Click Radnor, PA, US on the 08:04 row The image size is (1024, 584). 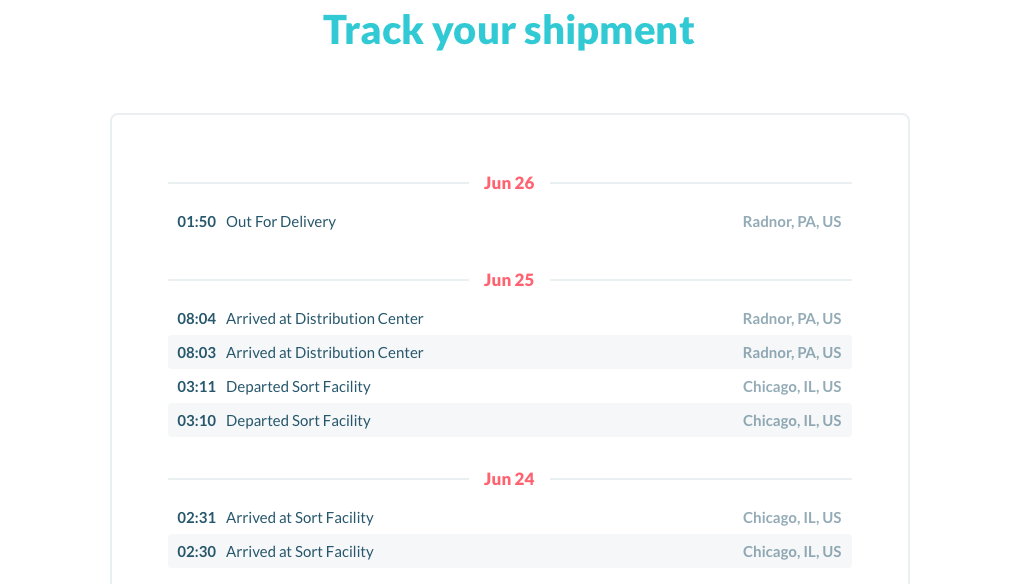[792, 318]
